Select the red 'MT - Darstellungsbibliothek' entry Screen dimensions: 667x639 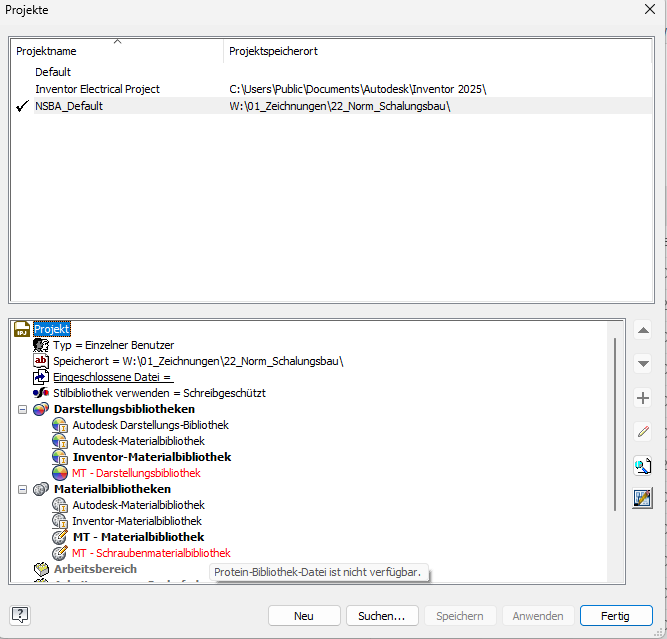[x=136, y=473]
